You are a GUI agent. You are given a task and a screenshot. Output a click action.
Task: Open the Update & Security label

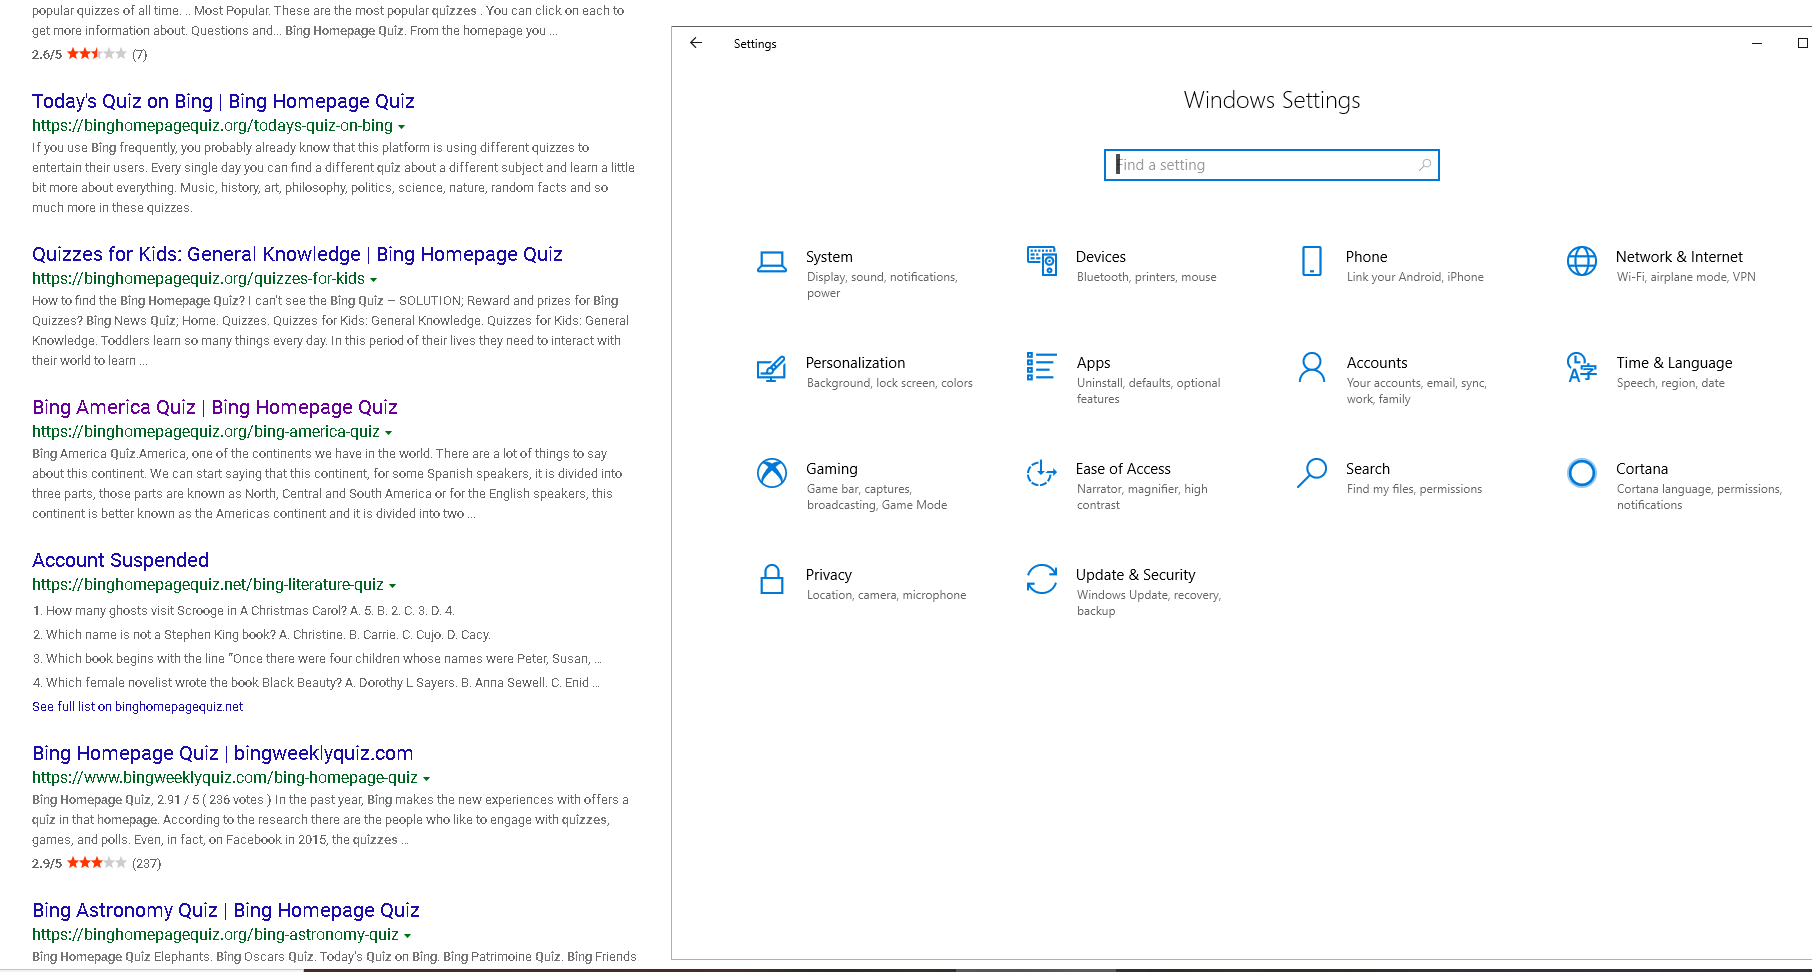(1135, 575)
